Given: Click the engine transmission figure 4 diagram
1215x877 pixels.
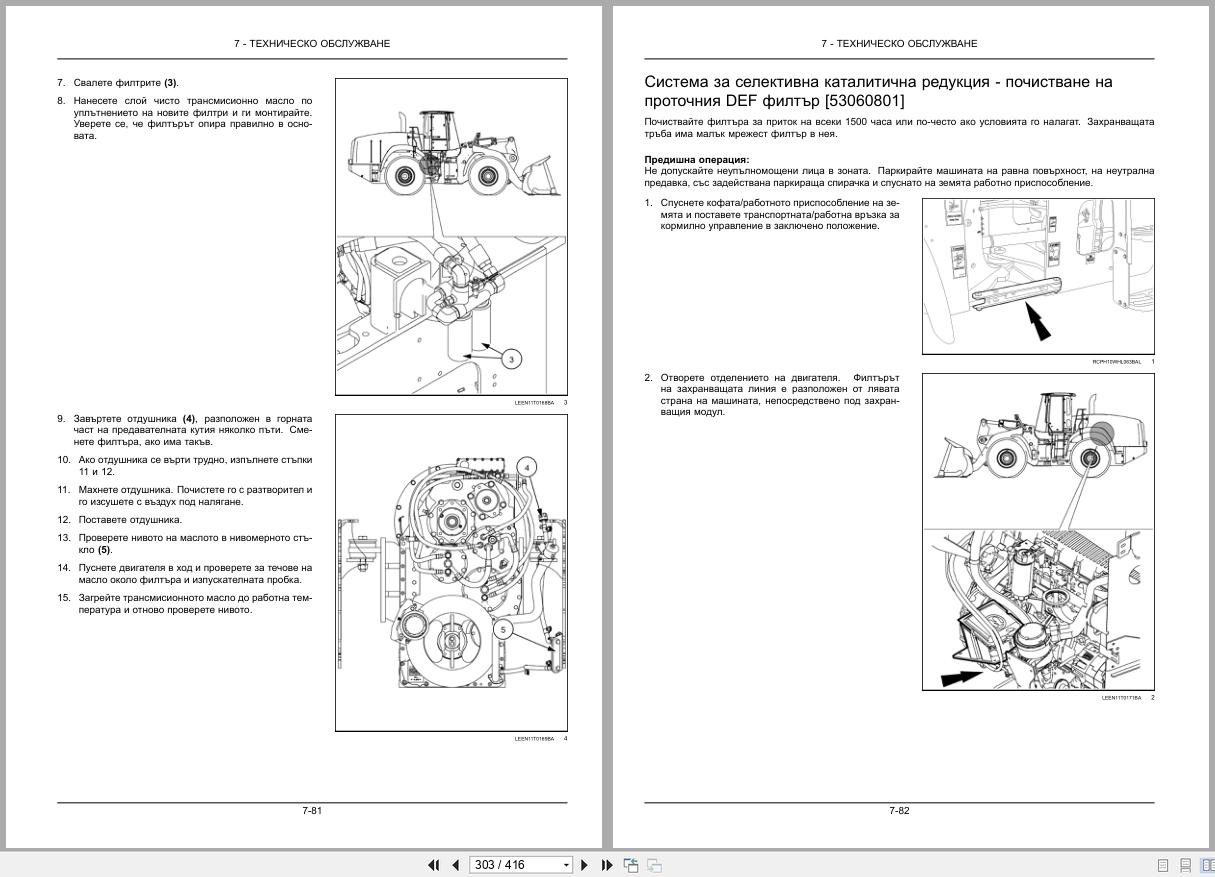Looking at the screenshot, I should coord(451,573).
